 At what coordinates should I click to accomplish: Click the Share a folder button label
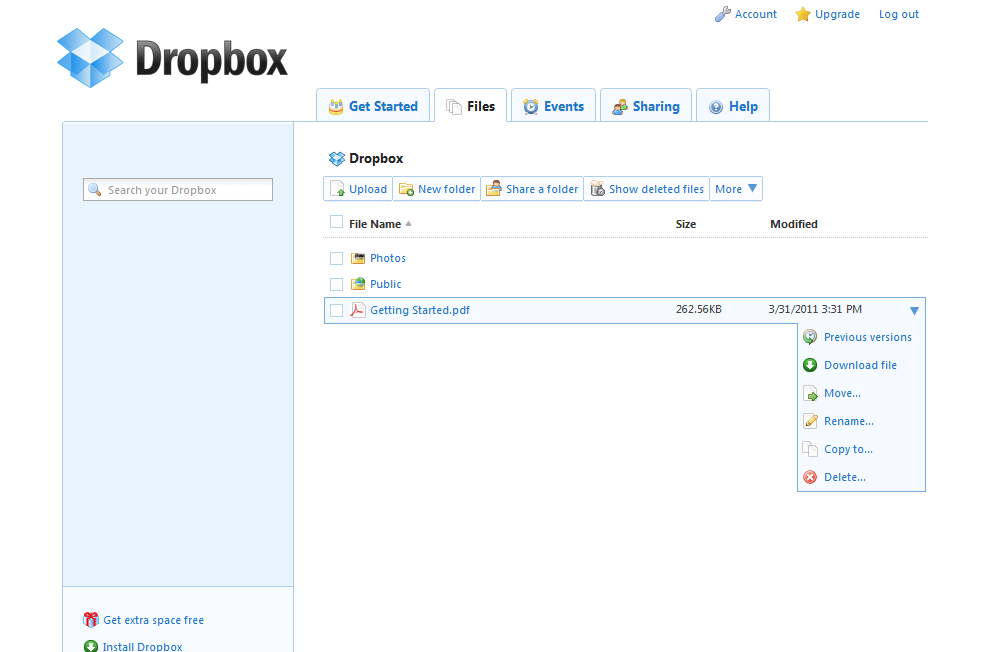[x=542, y=189]
